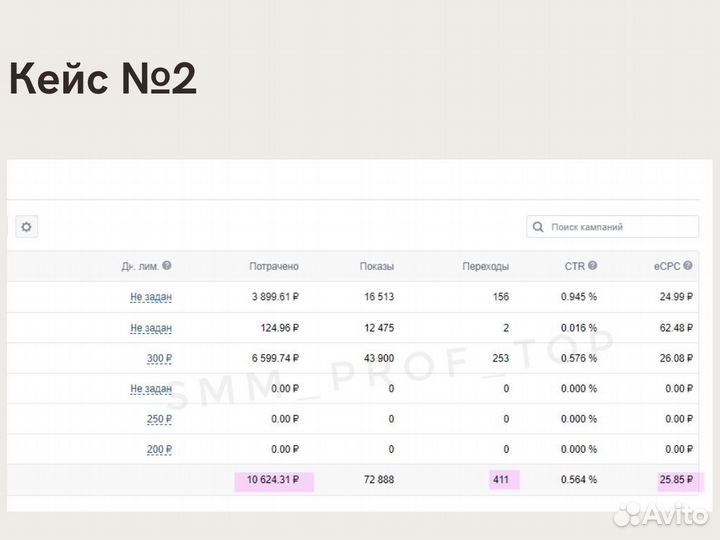The image size is (720, 540).
Task: Sort by the Показы column header
Action: pos(377,266)
